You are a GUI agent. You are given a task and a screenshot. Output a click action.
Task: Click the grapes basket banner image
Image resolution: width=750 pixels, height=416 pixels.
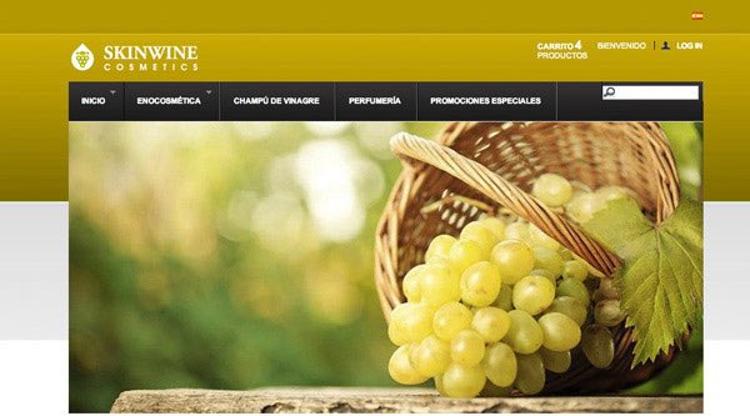[x=386, y=267]
